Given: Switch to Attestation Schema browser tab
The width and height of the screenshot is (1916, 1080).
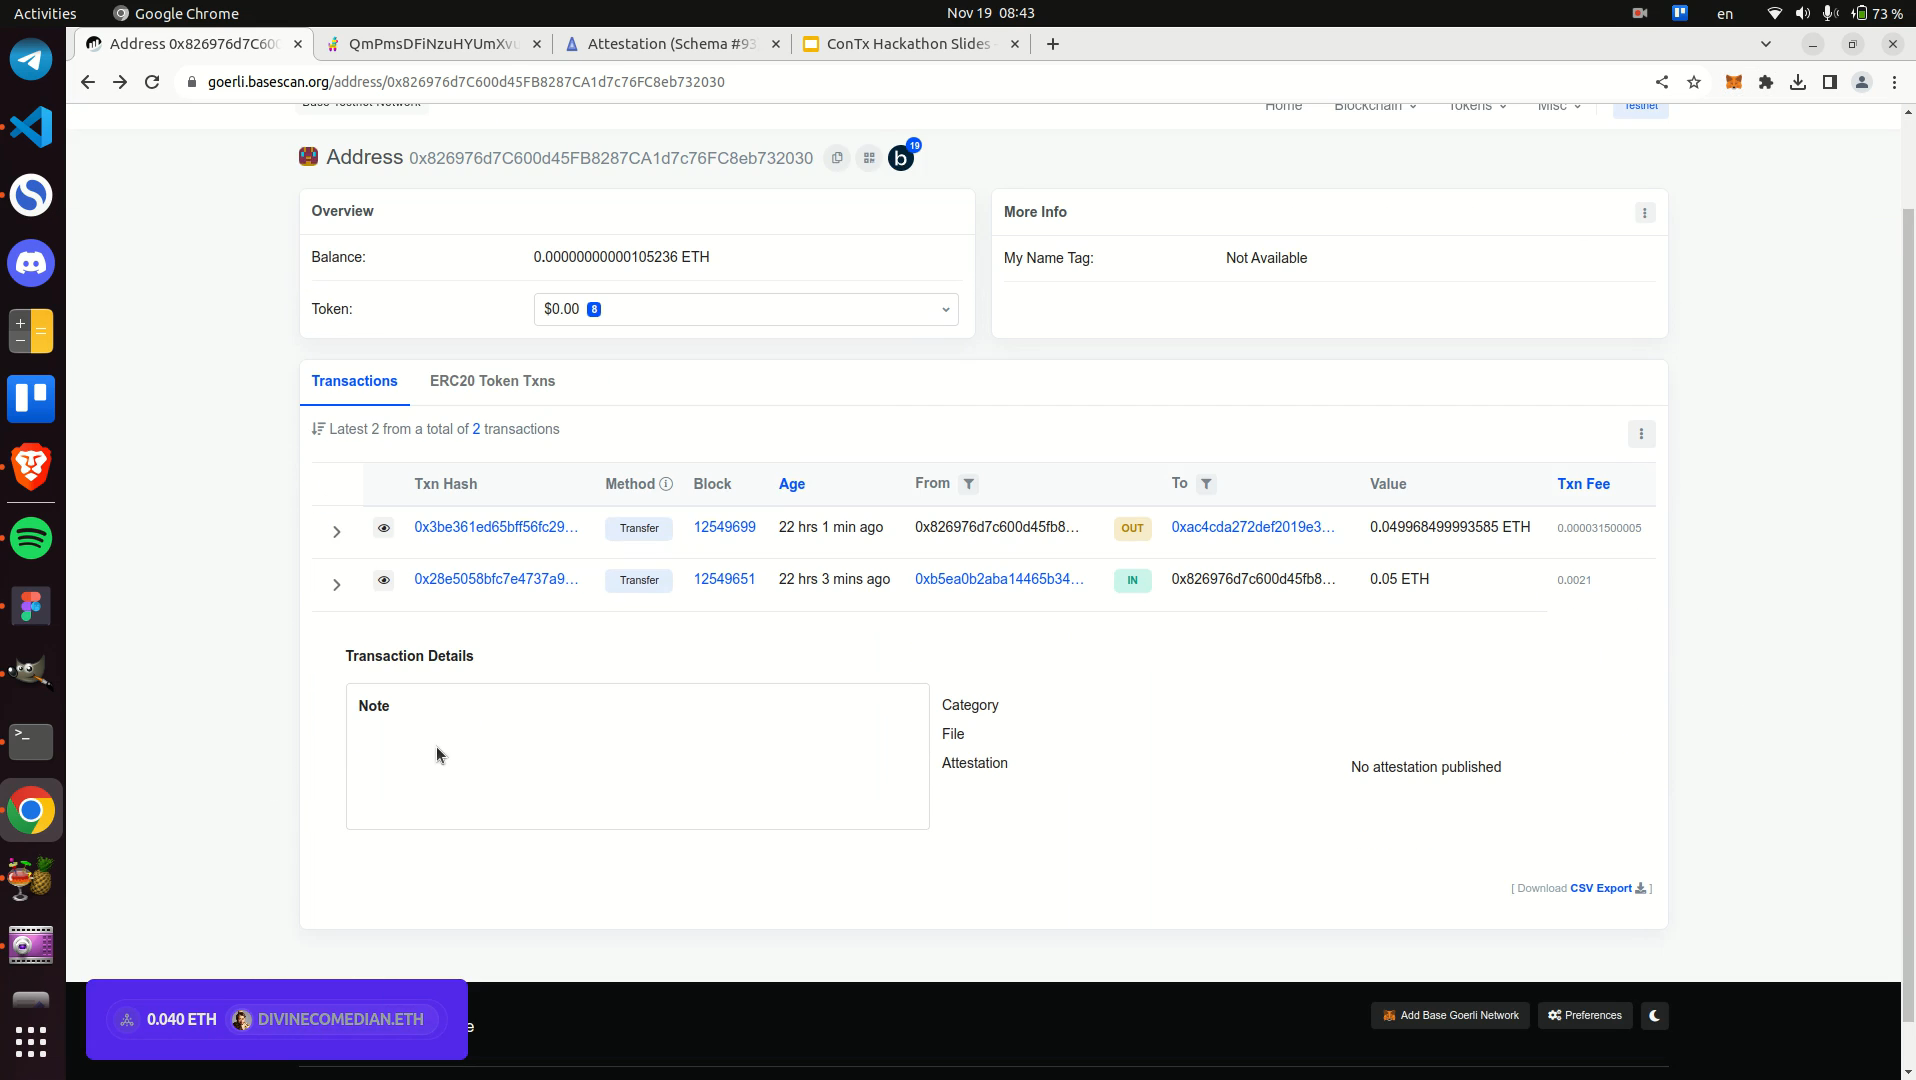Looking at the screenshot, I should tap(672, 44).
